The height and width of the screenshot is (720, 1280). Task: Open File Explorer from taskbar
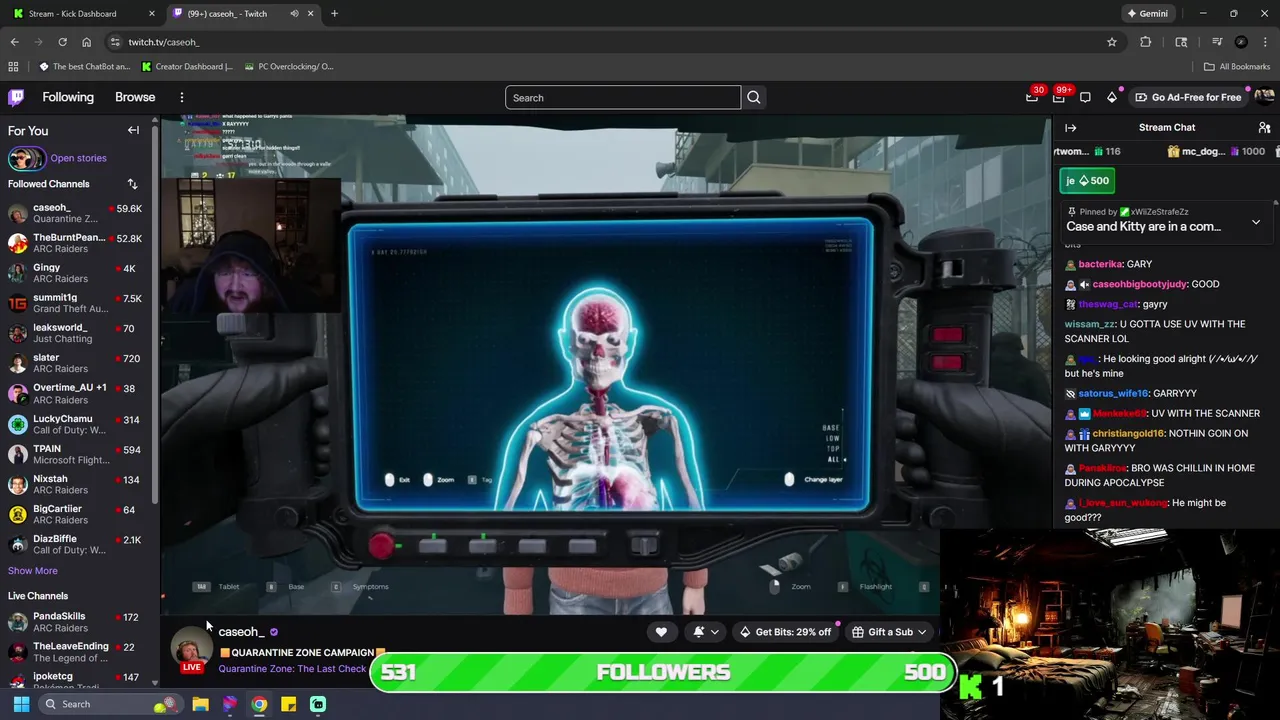(x=200, y=704)
